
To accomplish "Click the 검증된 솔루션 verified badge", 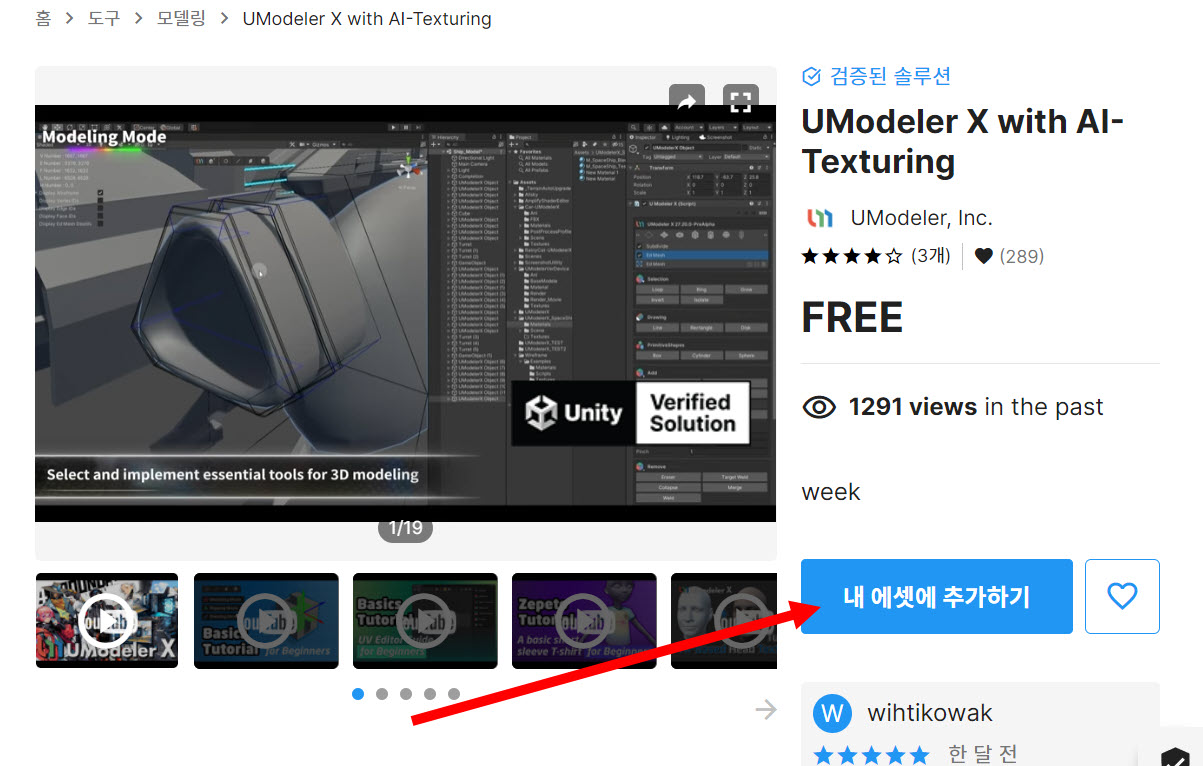I will (x=876, y=76).
